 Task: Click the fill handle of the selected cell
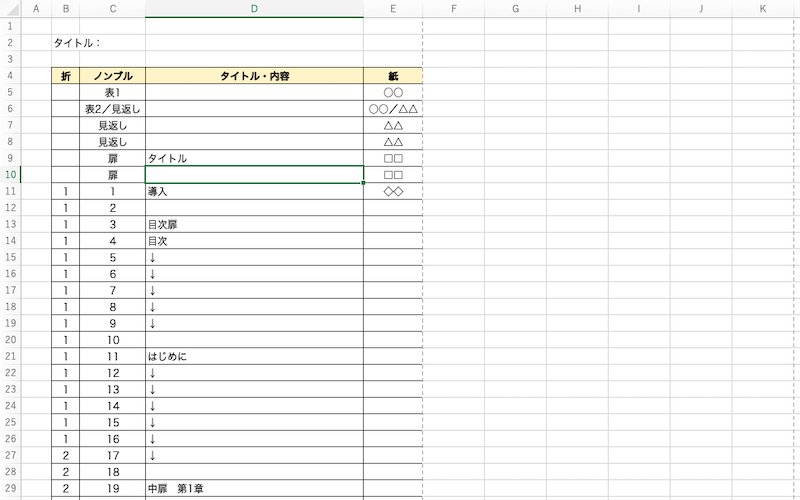[x=363, y=183]
